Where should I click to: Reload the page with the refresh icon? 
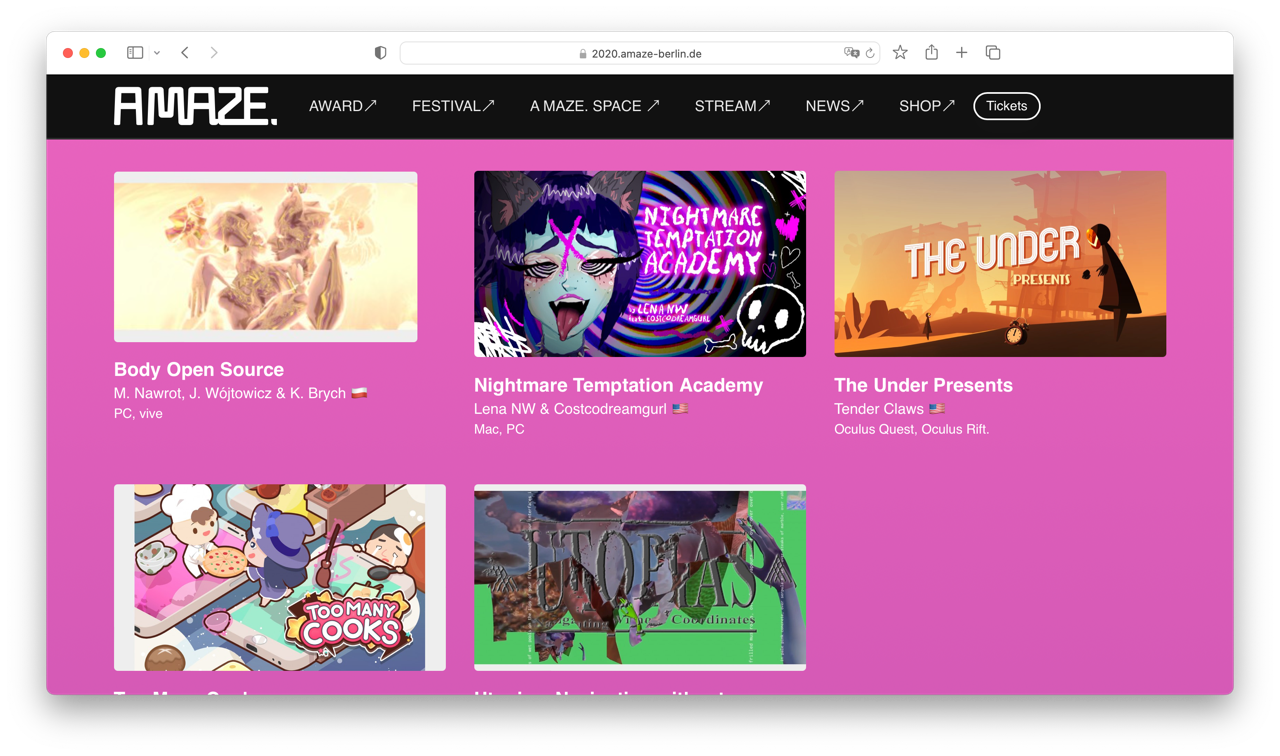point(870,53)
